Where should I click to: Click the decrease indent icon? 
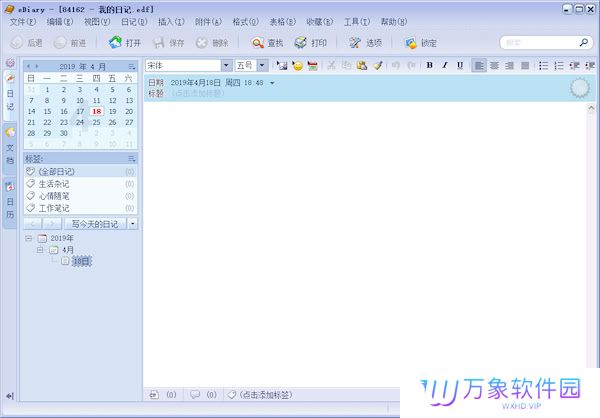[x=574, y=65]
